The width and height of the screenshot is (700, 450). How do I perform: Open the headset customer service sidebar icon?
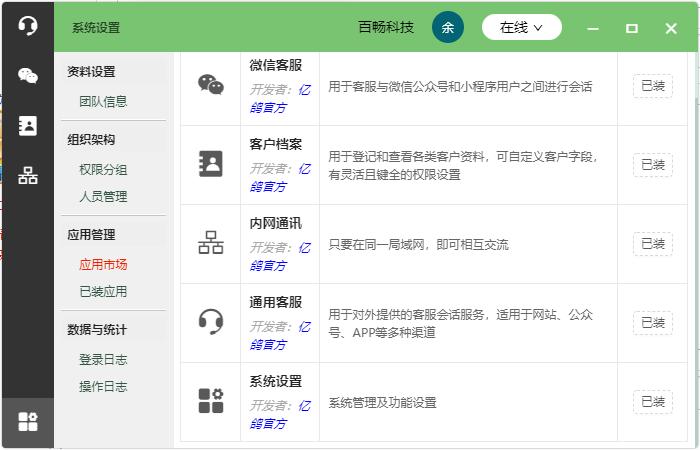tap(28, 25)
